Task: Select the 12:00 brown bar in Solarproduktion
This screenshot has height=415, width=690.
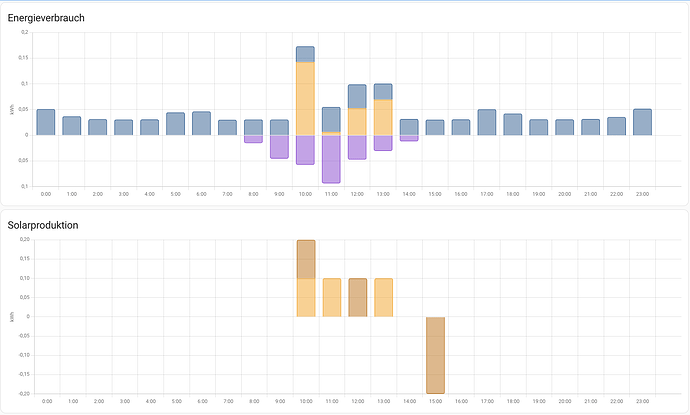Action: (x=357, y=297)
